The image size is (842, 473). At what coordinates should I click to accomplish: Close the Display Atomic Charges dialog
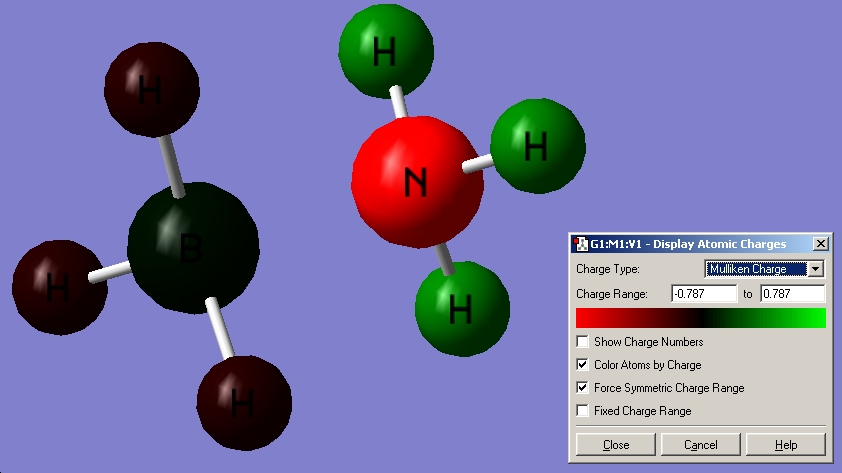[821, 244]
